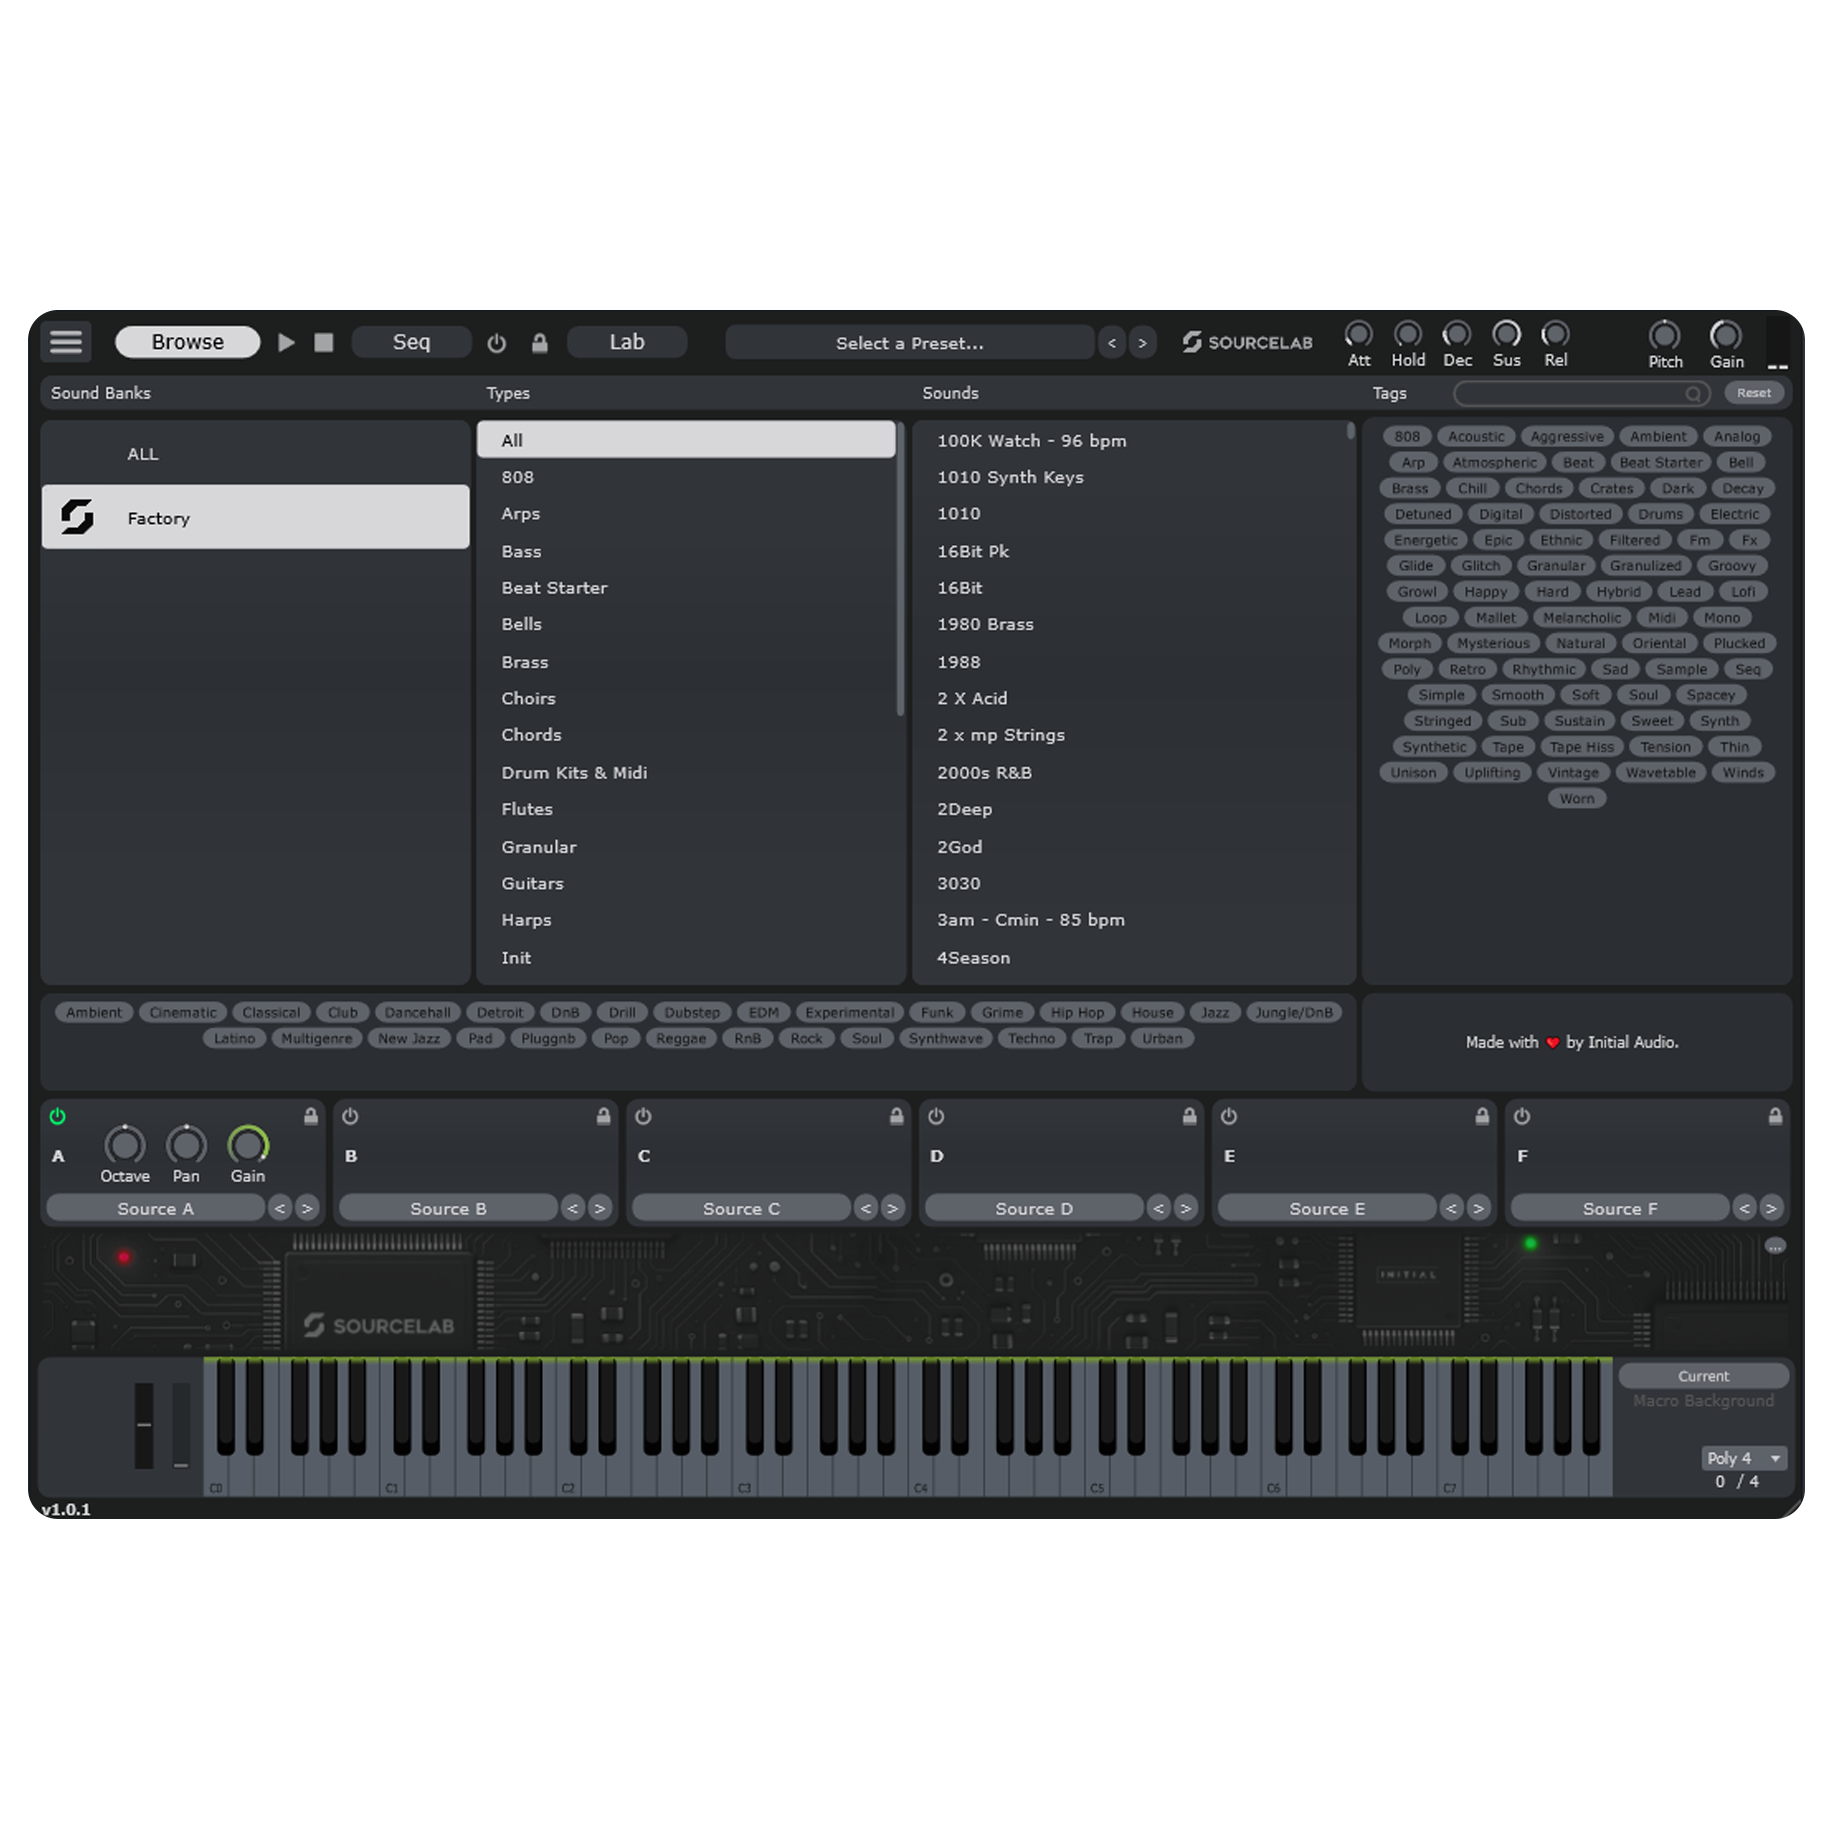Select the ALL sound bank
Viewport: 1834px width, 1834px height.
(x=255, y=453)
